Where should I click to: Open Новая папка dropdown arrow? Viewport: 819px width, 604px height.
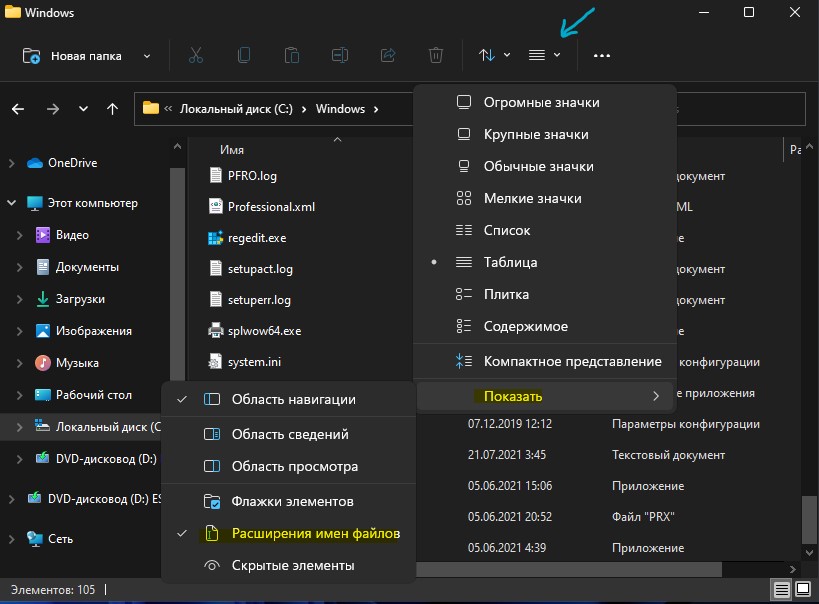(147, 56)
